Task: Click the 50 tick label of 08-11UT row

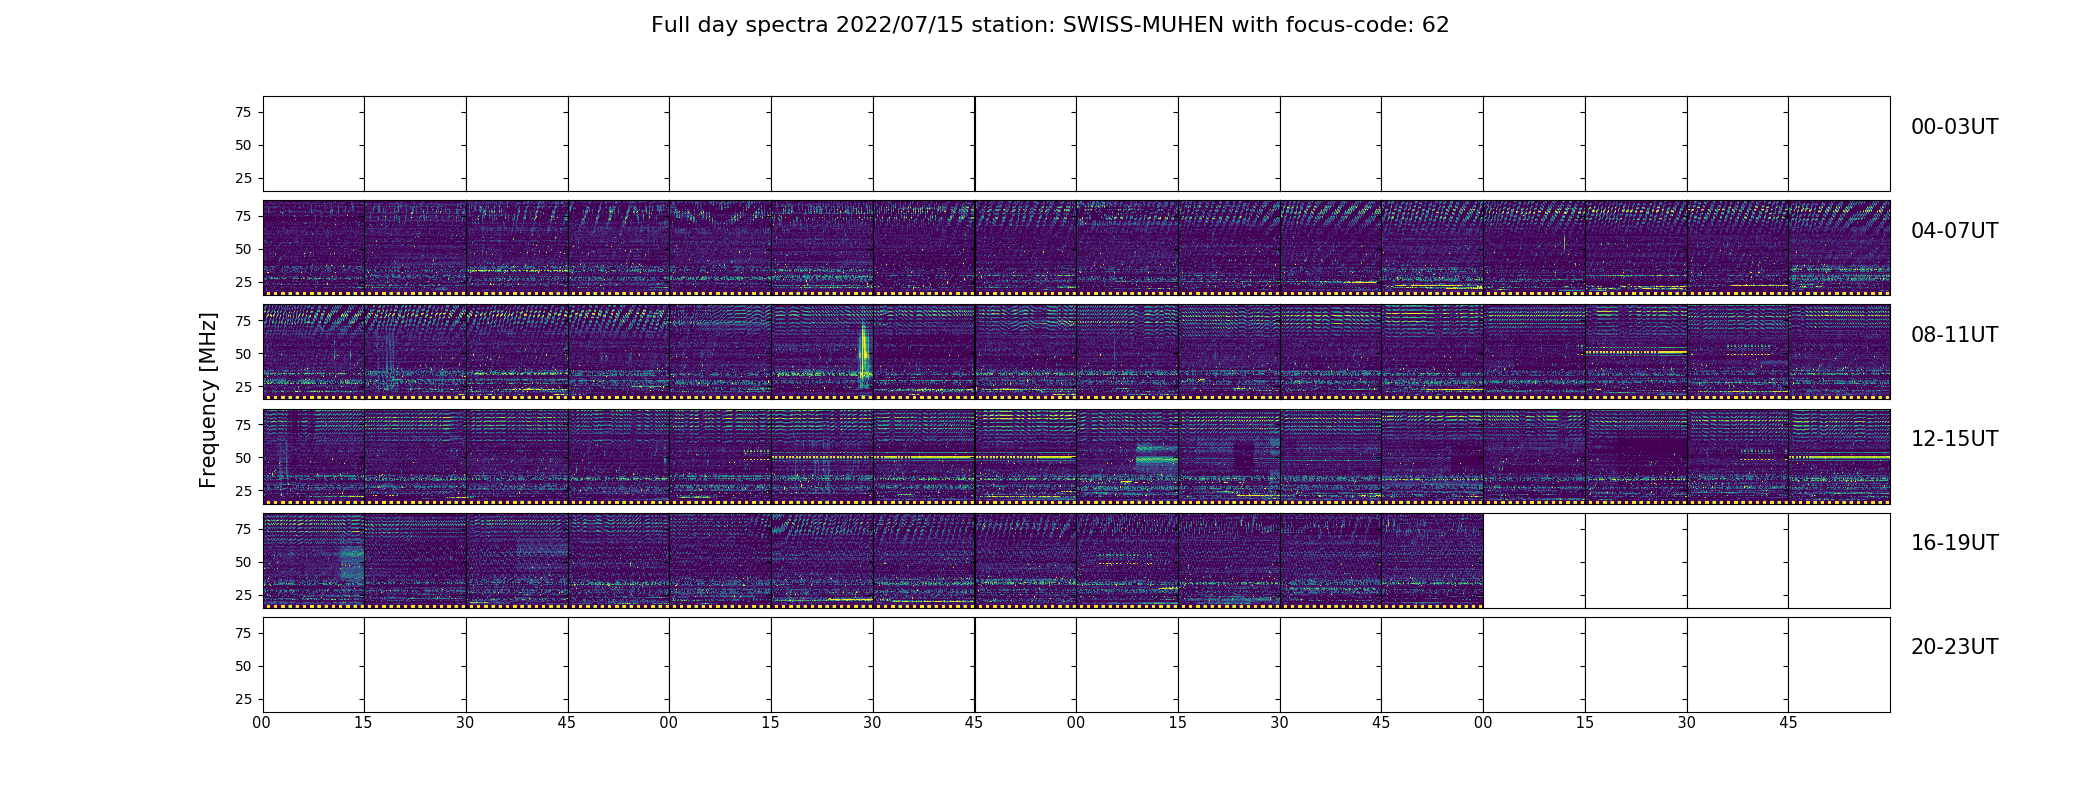Action: (x=242, y=353)
